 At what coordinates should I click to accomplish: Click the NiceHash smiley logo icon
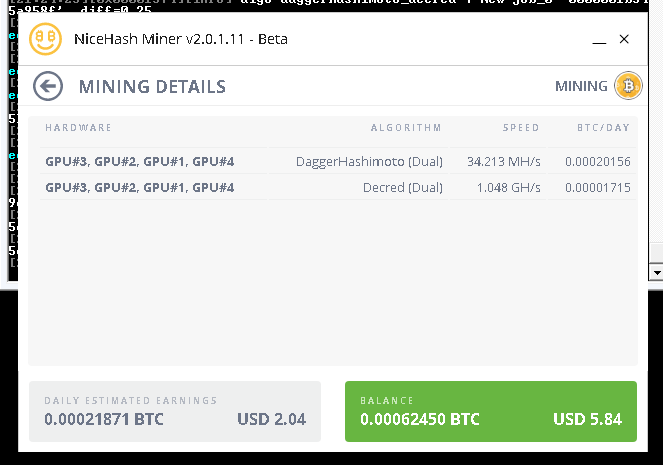click(45, 39)
